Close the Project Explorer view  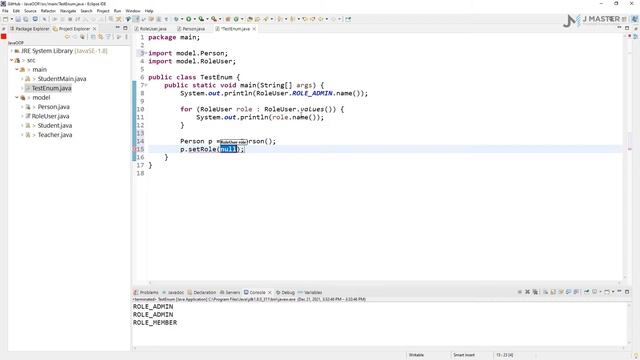click(94, 29)
